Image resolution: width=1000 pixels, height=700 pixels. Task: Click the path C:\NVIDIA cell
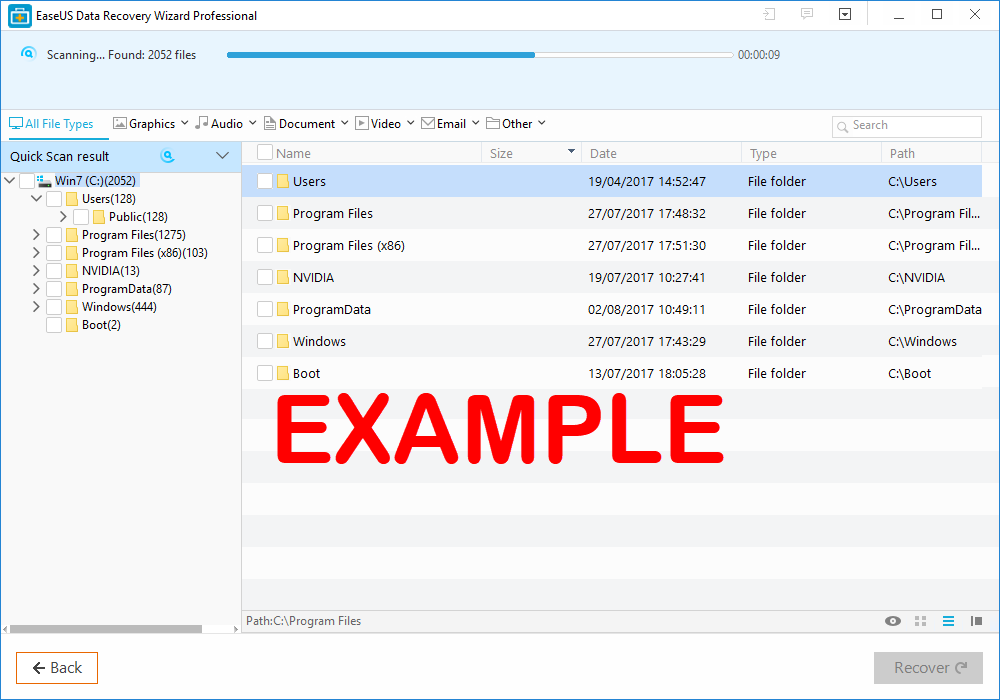pyautogui.click(x=916, y=277)
